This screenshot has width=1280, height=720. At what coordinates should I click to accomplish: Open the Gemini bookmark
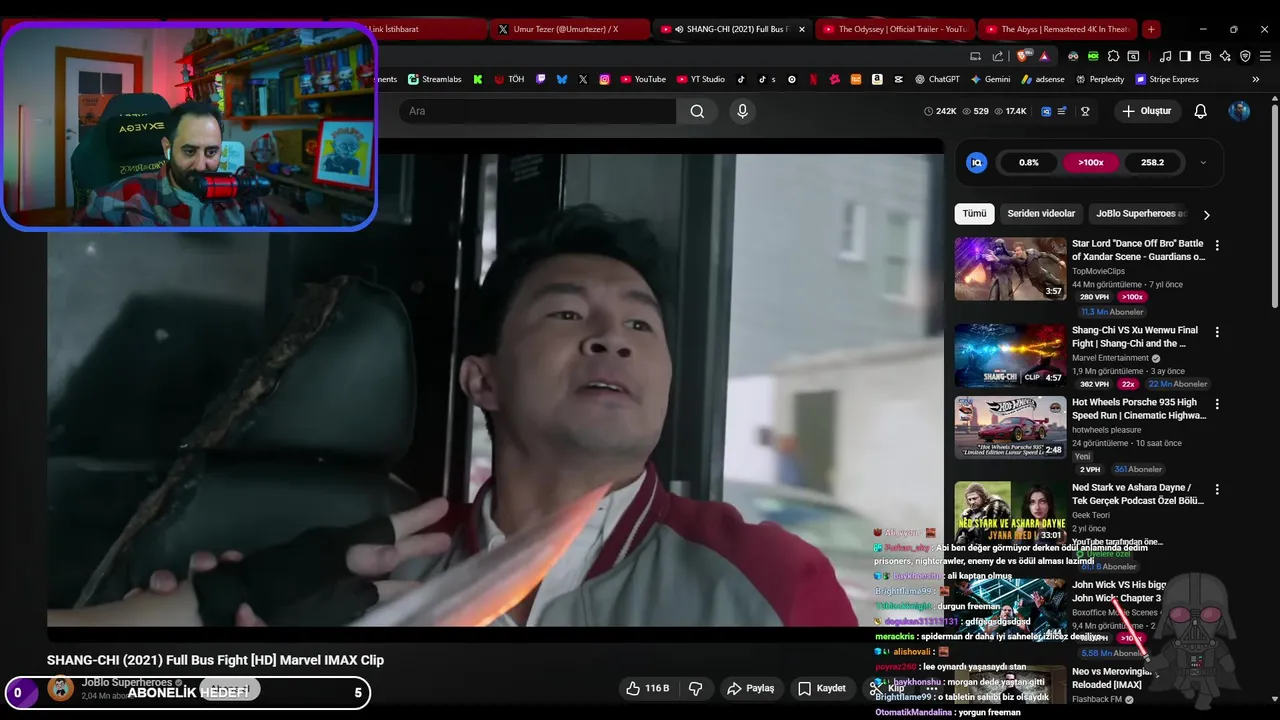[x=990, y=79]
